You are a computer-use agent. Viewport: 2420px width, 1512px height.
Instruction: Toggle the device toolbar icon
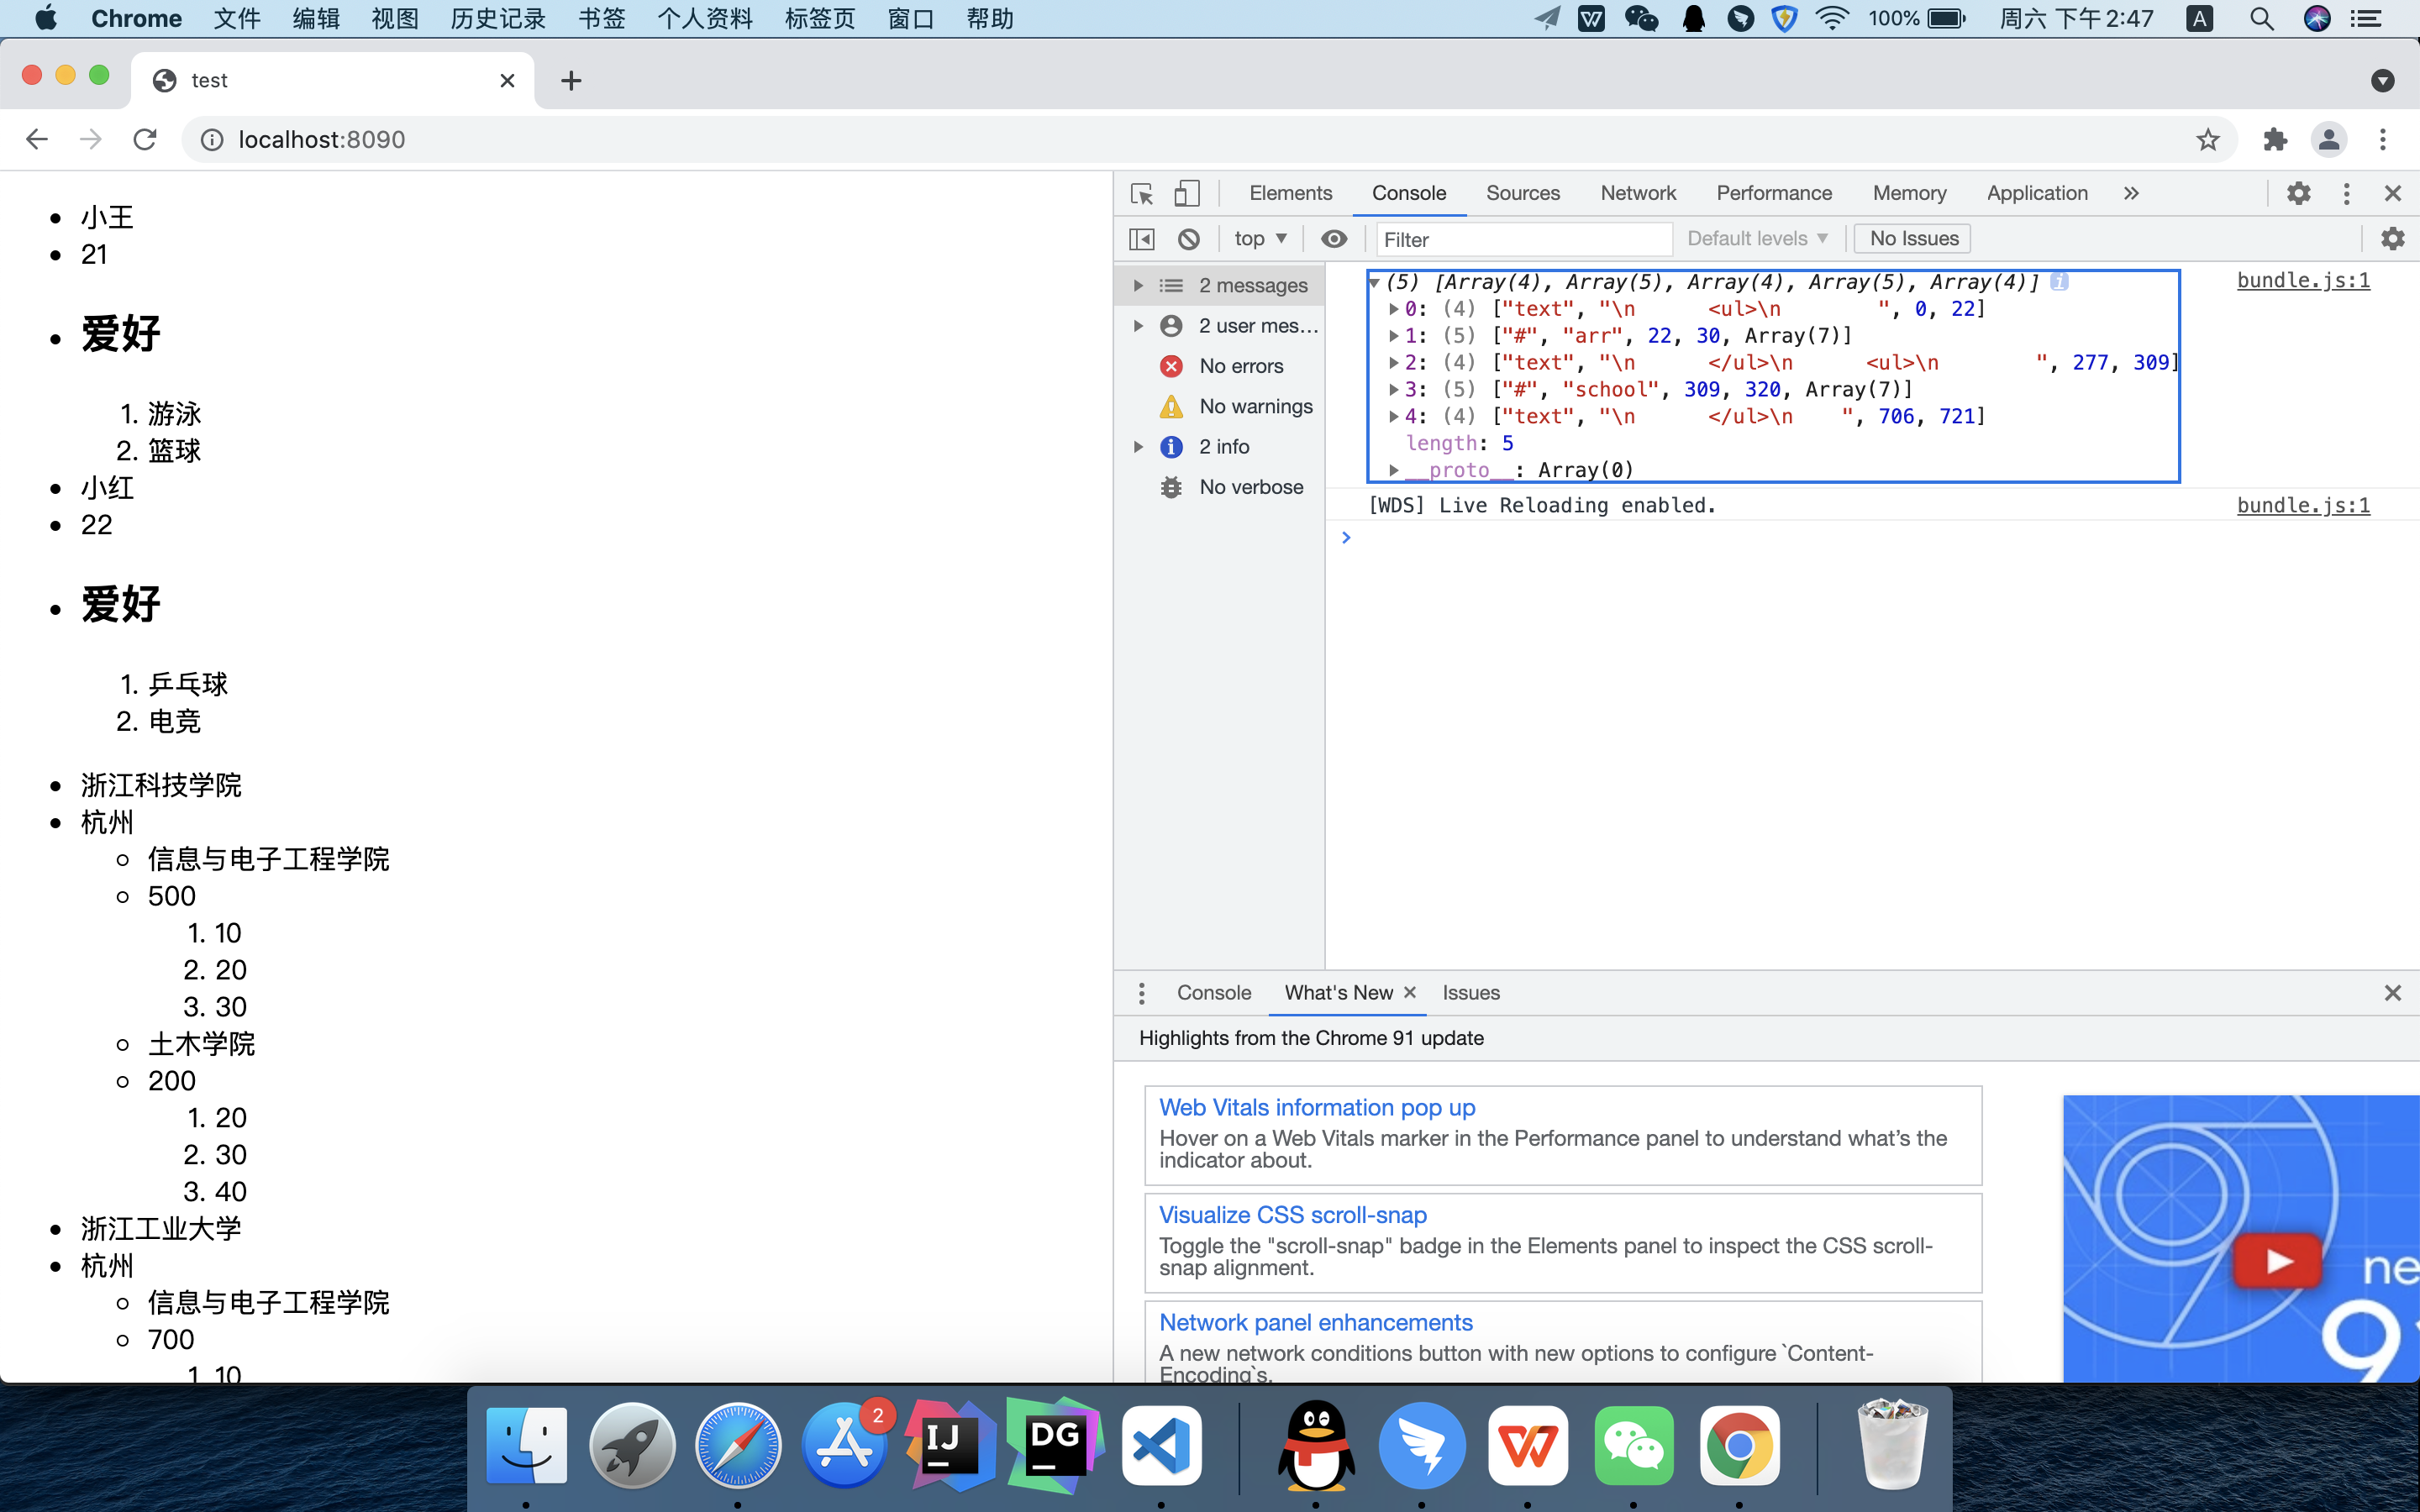1186,193
